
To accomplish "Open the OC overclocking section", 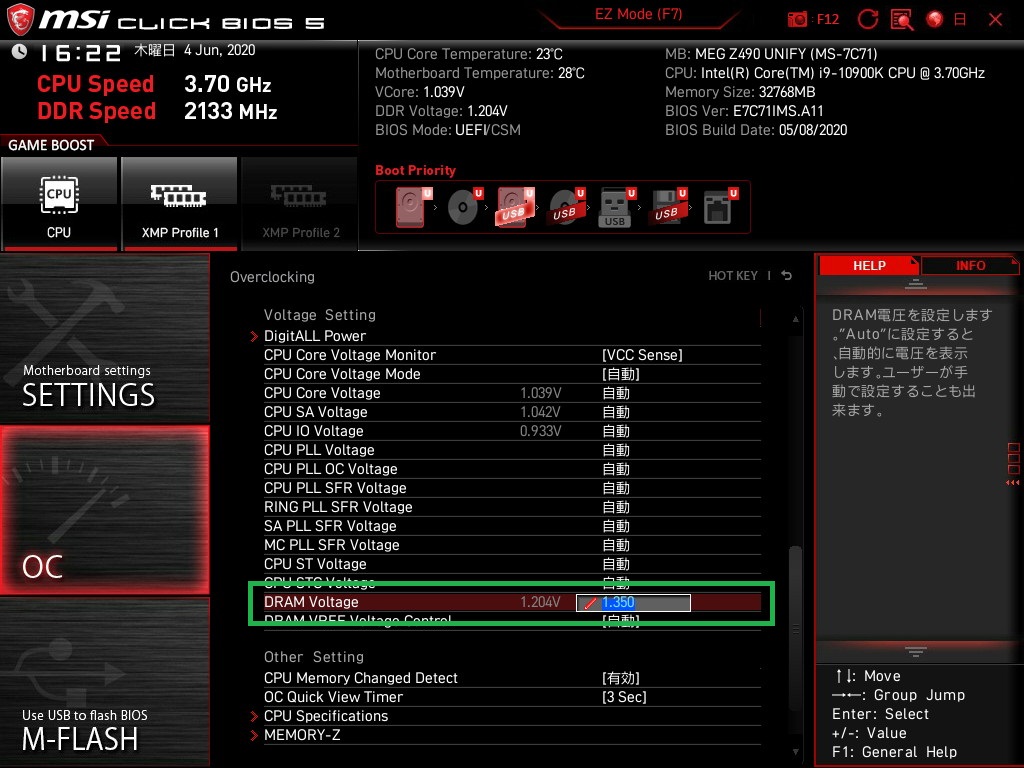I will tap(104, 510).
